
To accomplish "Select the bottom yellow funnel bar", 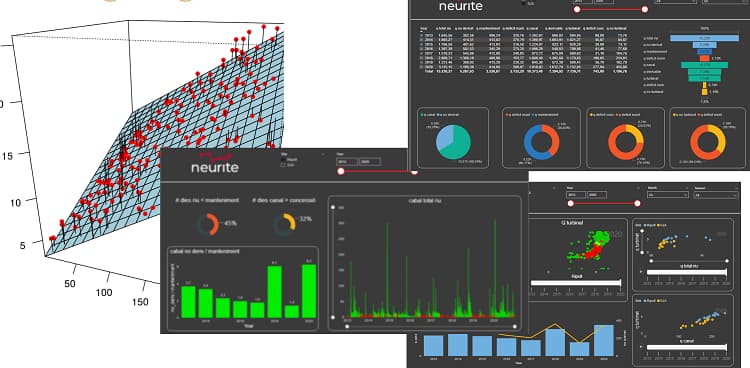I will [704, 91].
